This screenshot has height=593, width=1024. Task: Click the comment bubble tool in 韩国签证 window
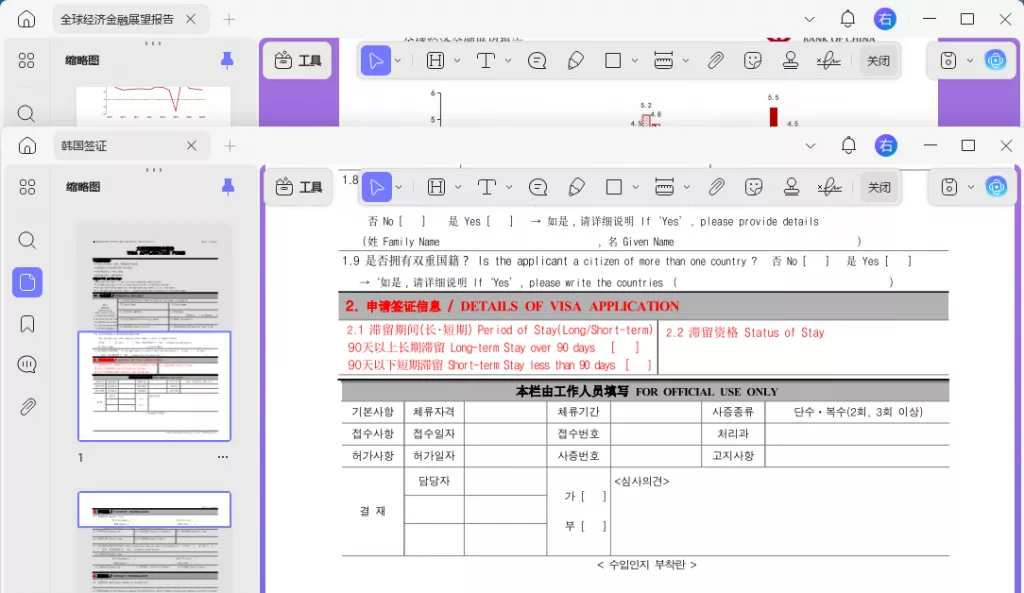538,187
